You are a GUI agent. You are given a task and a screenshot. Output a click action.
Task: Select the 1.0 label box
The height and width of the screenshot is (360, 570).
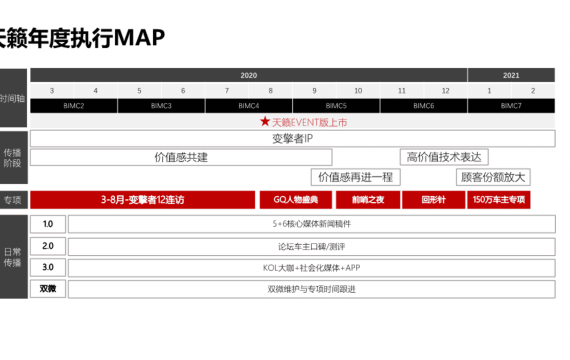click(48, 224)
